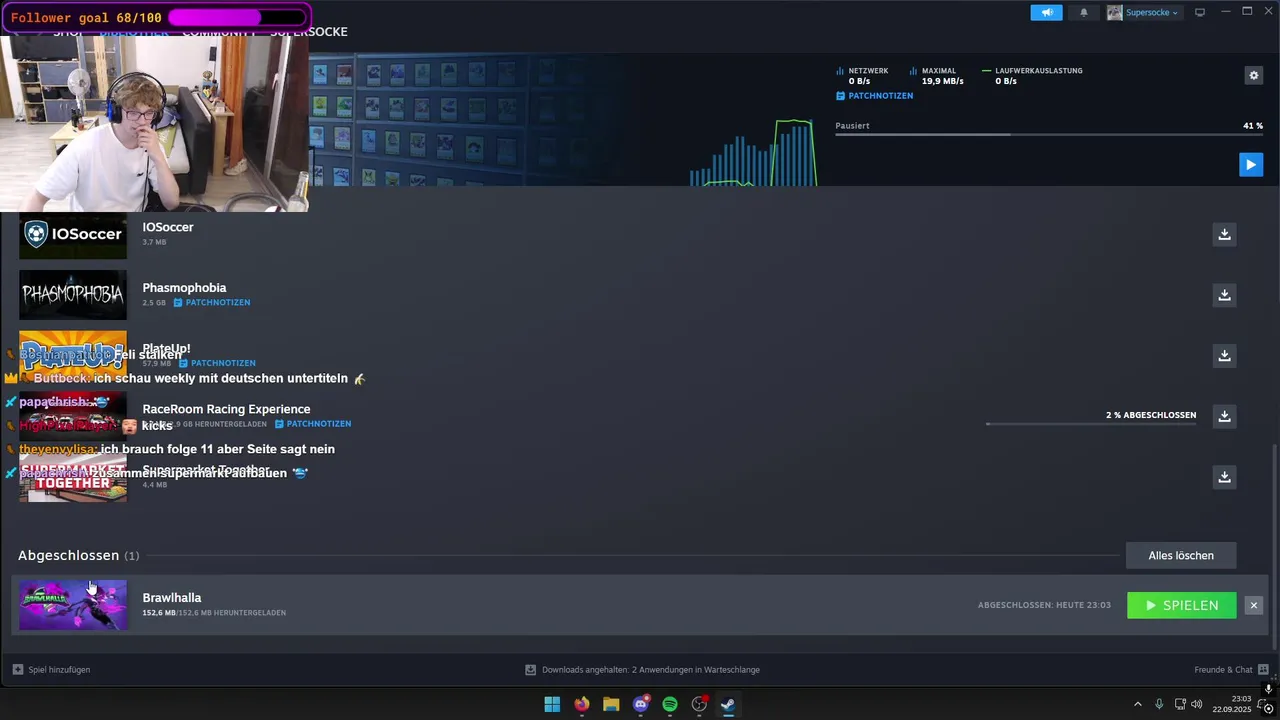Start the Phasmophobia download via its arrow icon
Image resolution: width=1280 pixels, height=720 pixels.
click(x=1224, y=295)
